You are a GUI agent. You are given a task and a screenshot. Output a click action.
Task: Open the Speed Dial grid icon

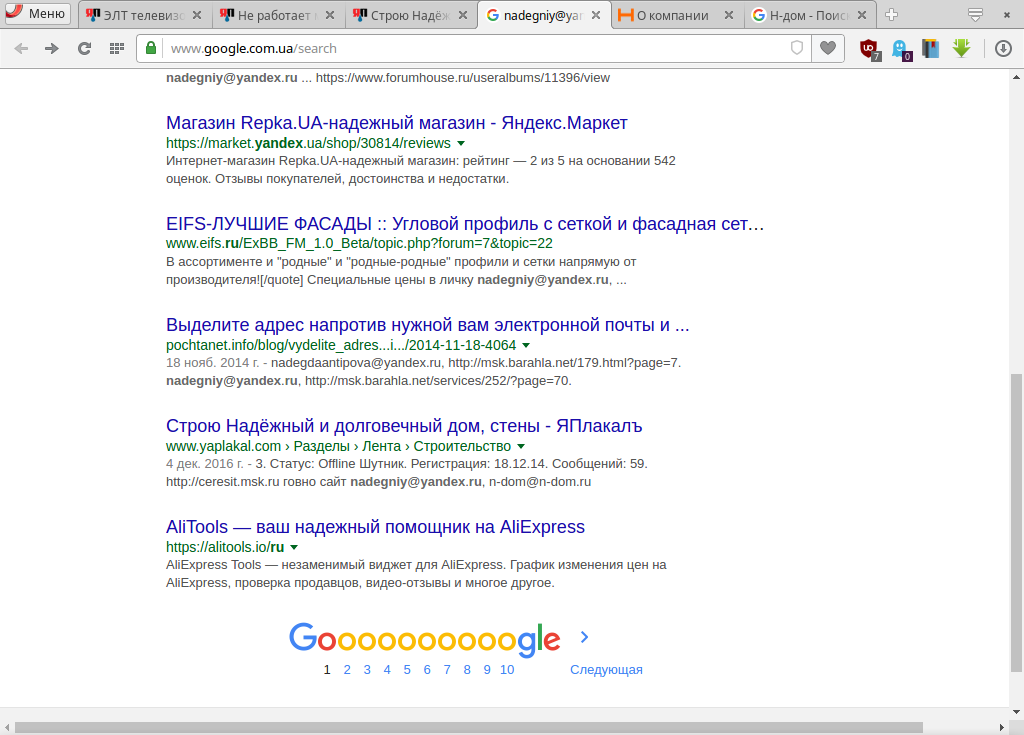[117, 48]
